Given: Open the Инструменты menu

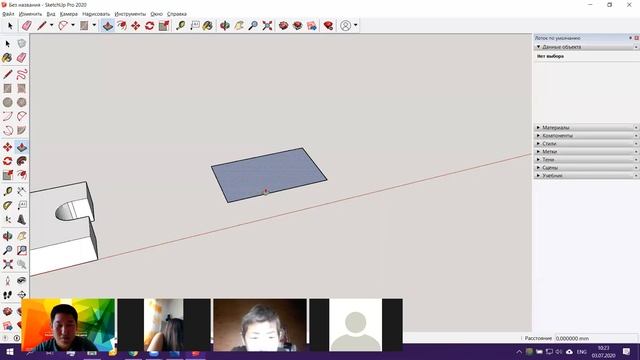Looking at the screenshot, I should (130, 14).
